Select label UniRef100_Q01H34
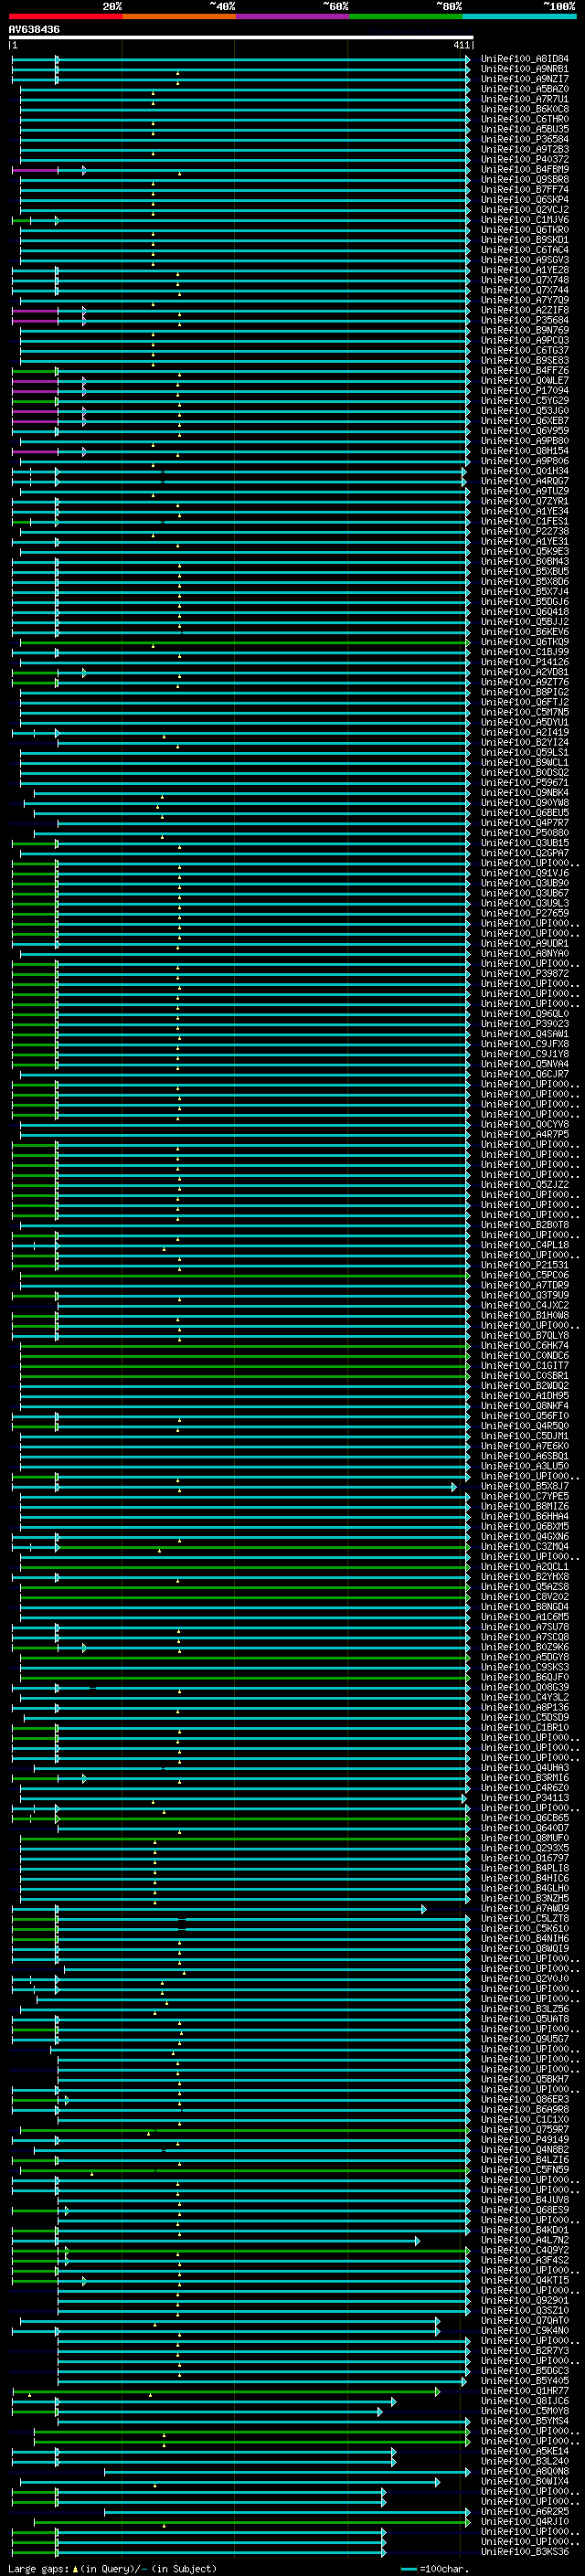The image size is (585, 2576). click(x=525, y=471)
